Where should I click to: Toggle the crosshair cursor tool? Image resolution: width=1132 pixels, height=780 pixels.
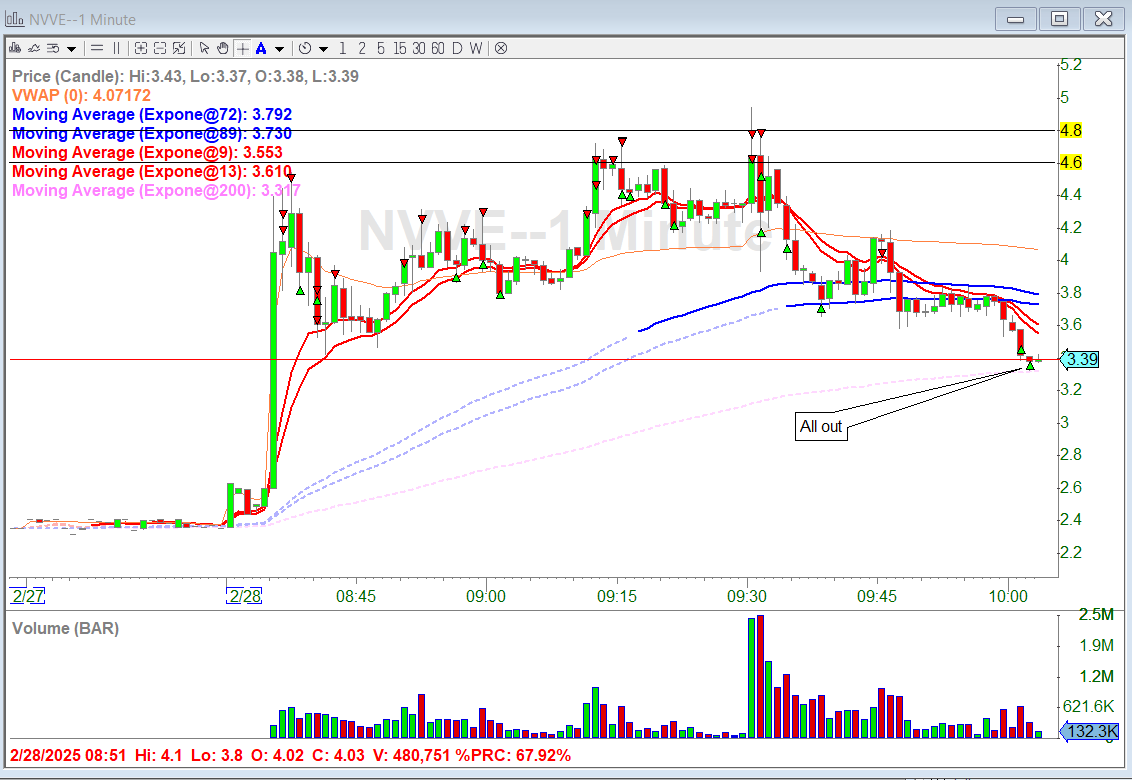[x=243, y=48]
